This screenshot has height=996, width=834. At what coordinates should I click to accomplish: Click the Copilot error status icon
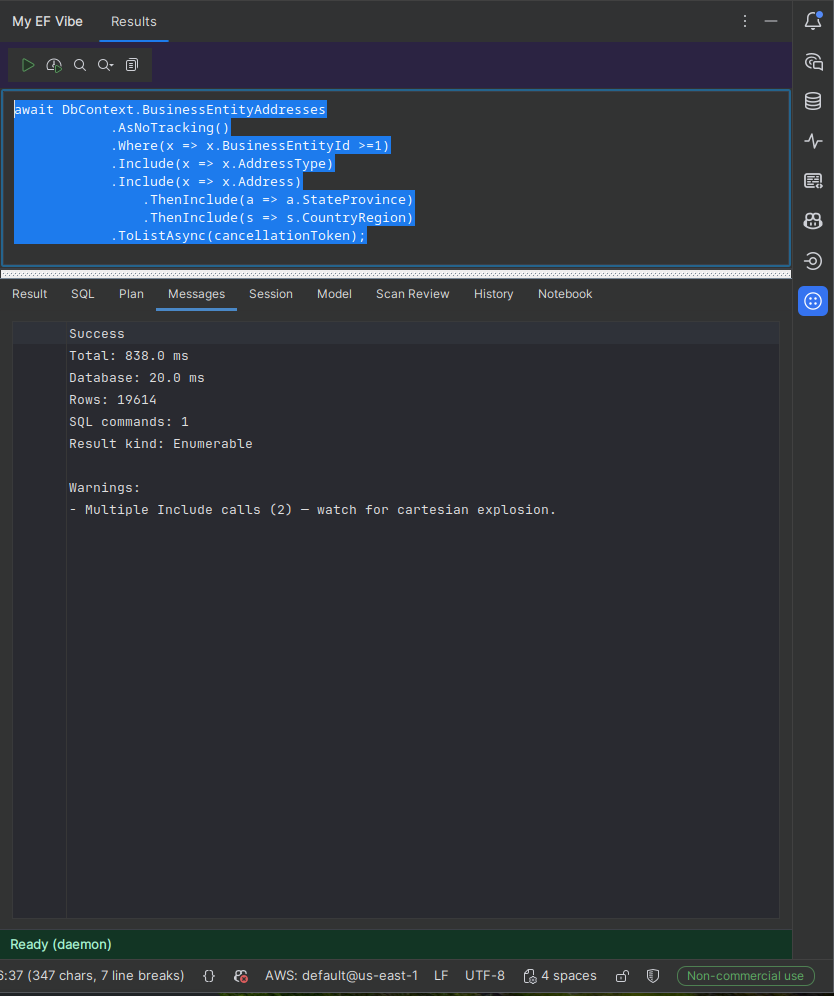[x=240, y=976]
